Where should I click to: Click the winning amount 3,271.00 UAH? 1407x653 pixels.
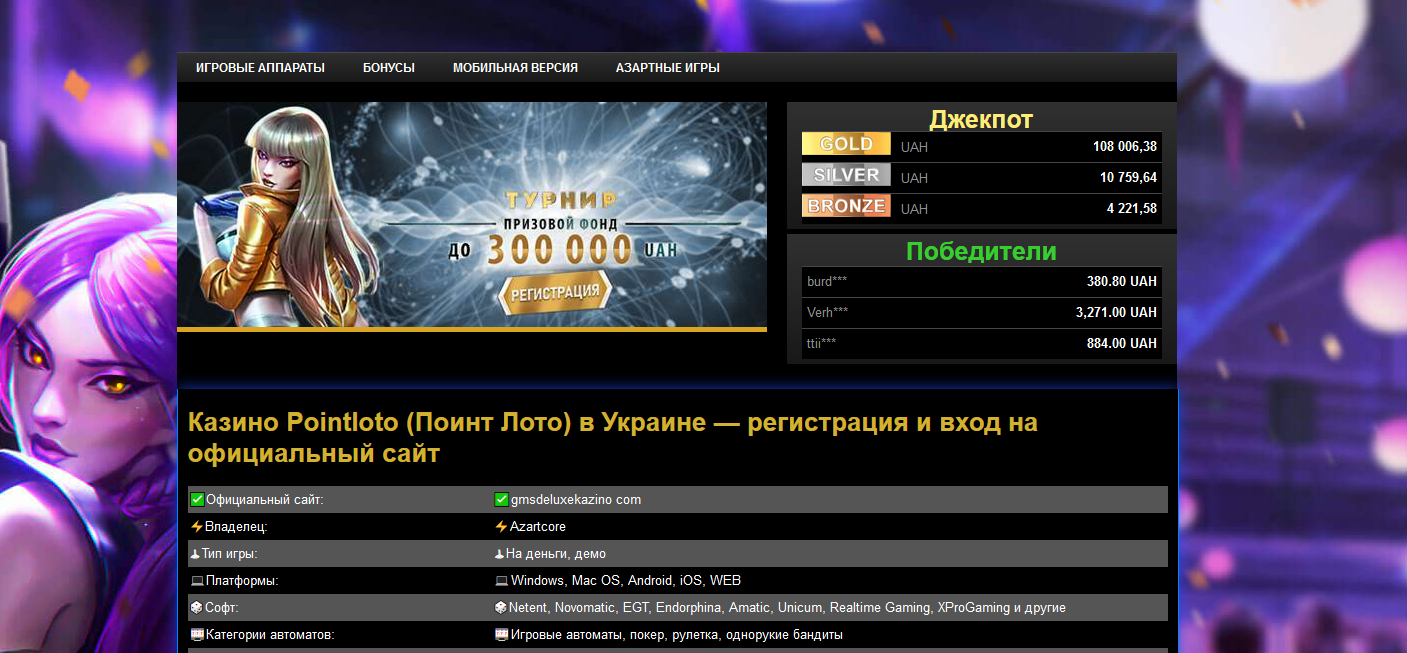[1116, 313]
